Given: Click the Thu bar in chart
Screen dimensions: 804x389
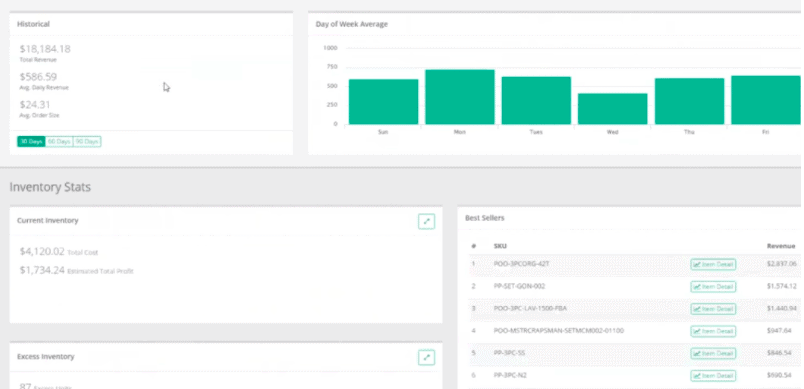Looking at the screenshot, I should coord(689,101).
